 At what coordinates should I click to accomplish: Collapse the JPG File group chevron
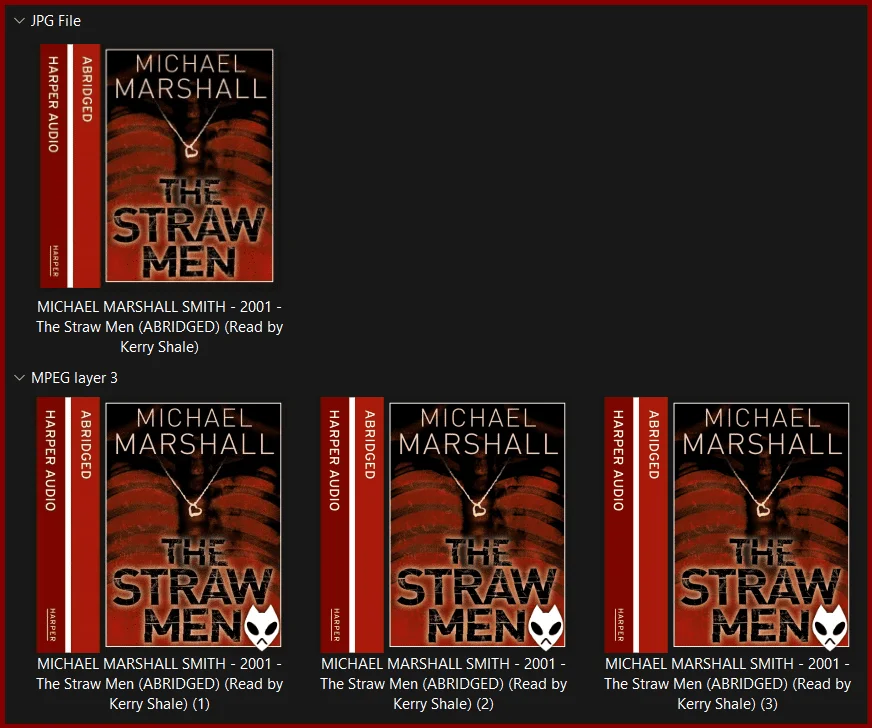point(19,21)
